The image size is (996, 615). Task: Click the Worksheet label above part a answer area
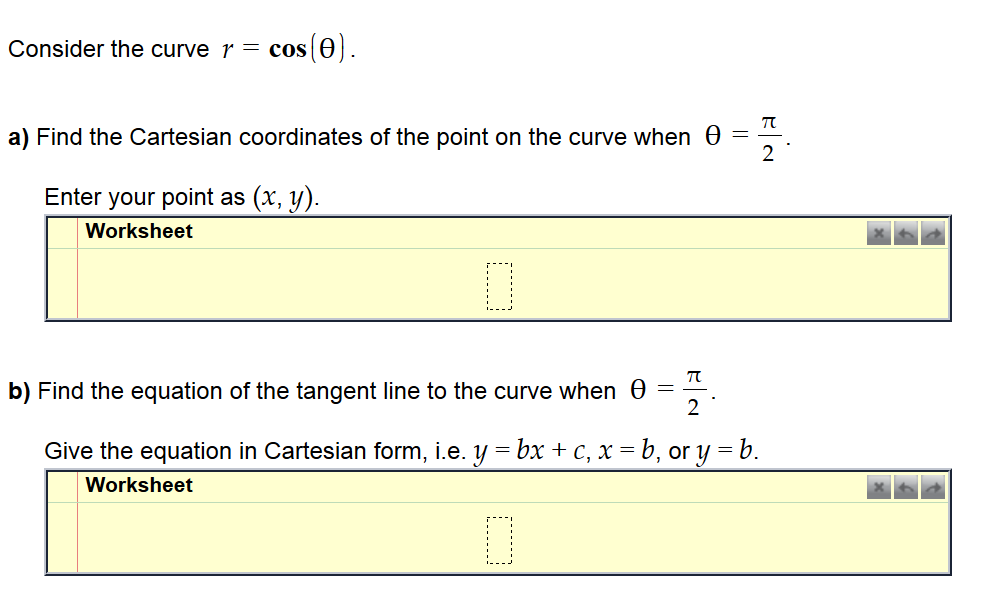click(x=139, y=231)
